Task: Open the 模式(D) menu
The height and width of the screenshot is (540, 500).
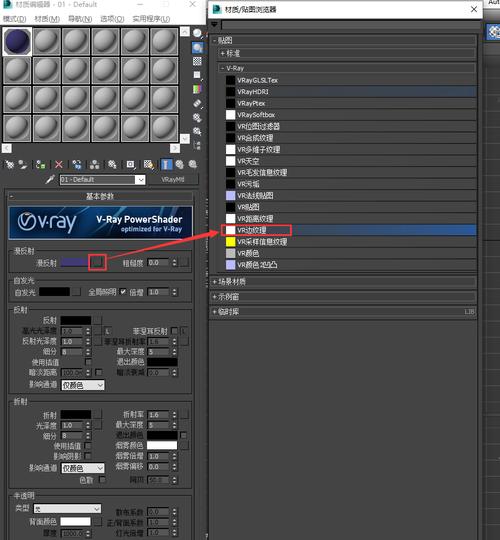Action: click(14, 19)
